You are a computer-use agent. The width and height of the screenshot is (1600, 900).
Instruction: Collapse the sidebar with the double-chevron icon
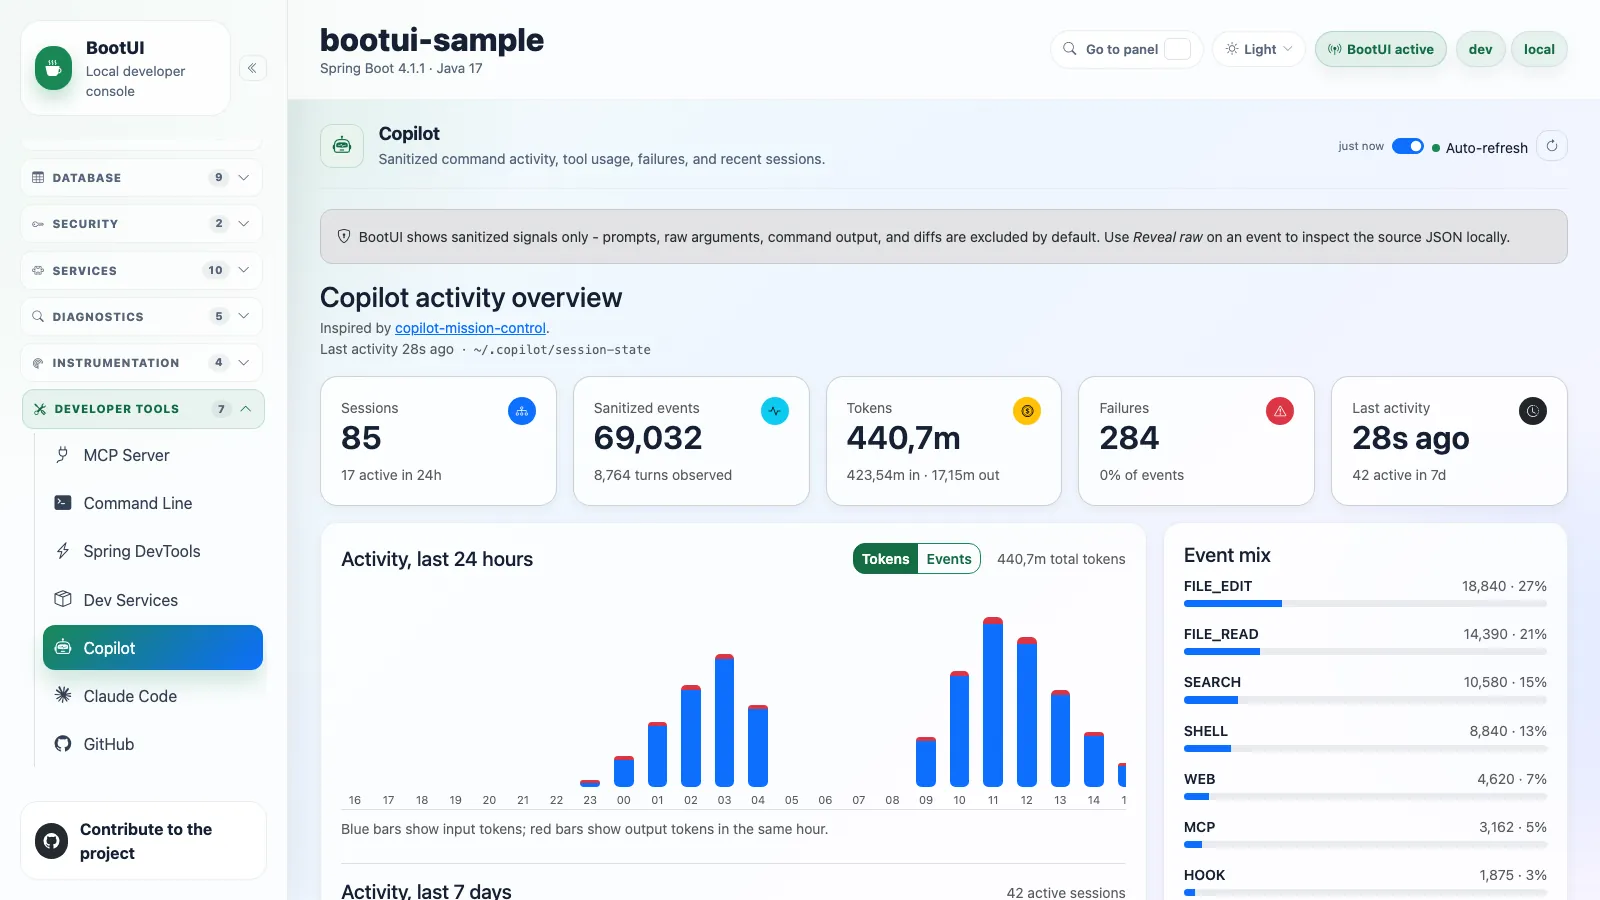(252, 68)
